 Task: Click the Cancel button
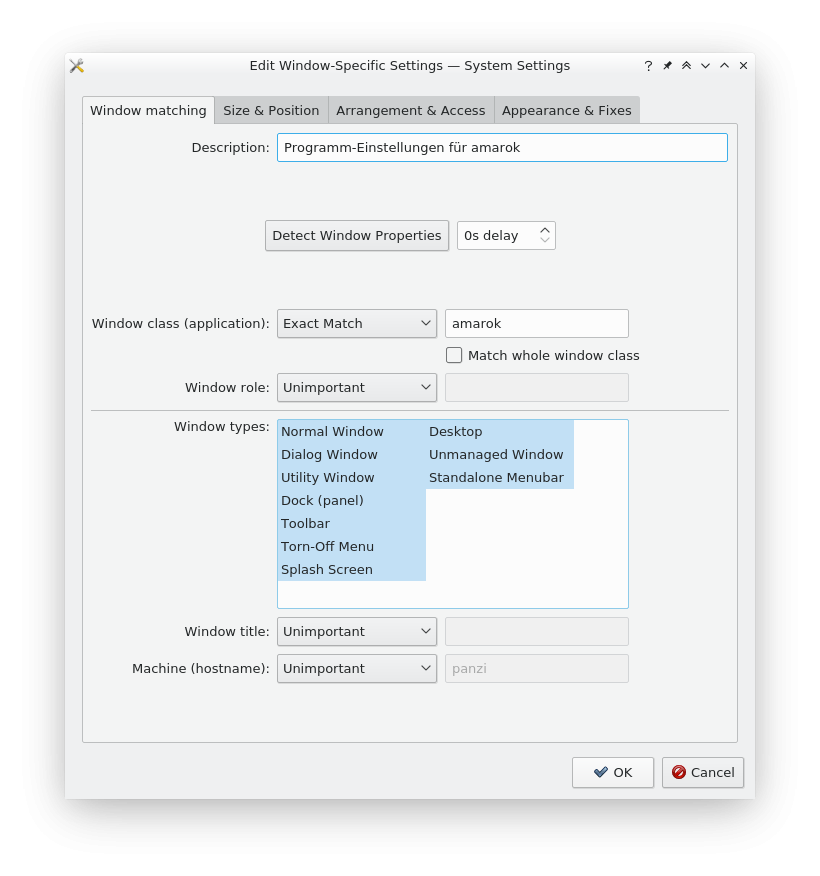point(703,772)
